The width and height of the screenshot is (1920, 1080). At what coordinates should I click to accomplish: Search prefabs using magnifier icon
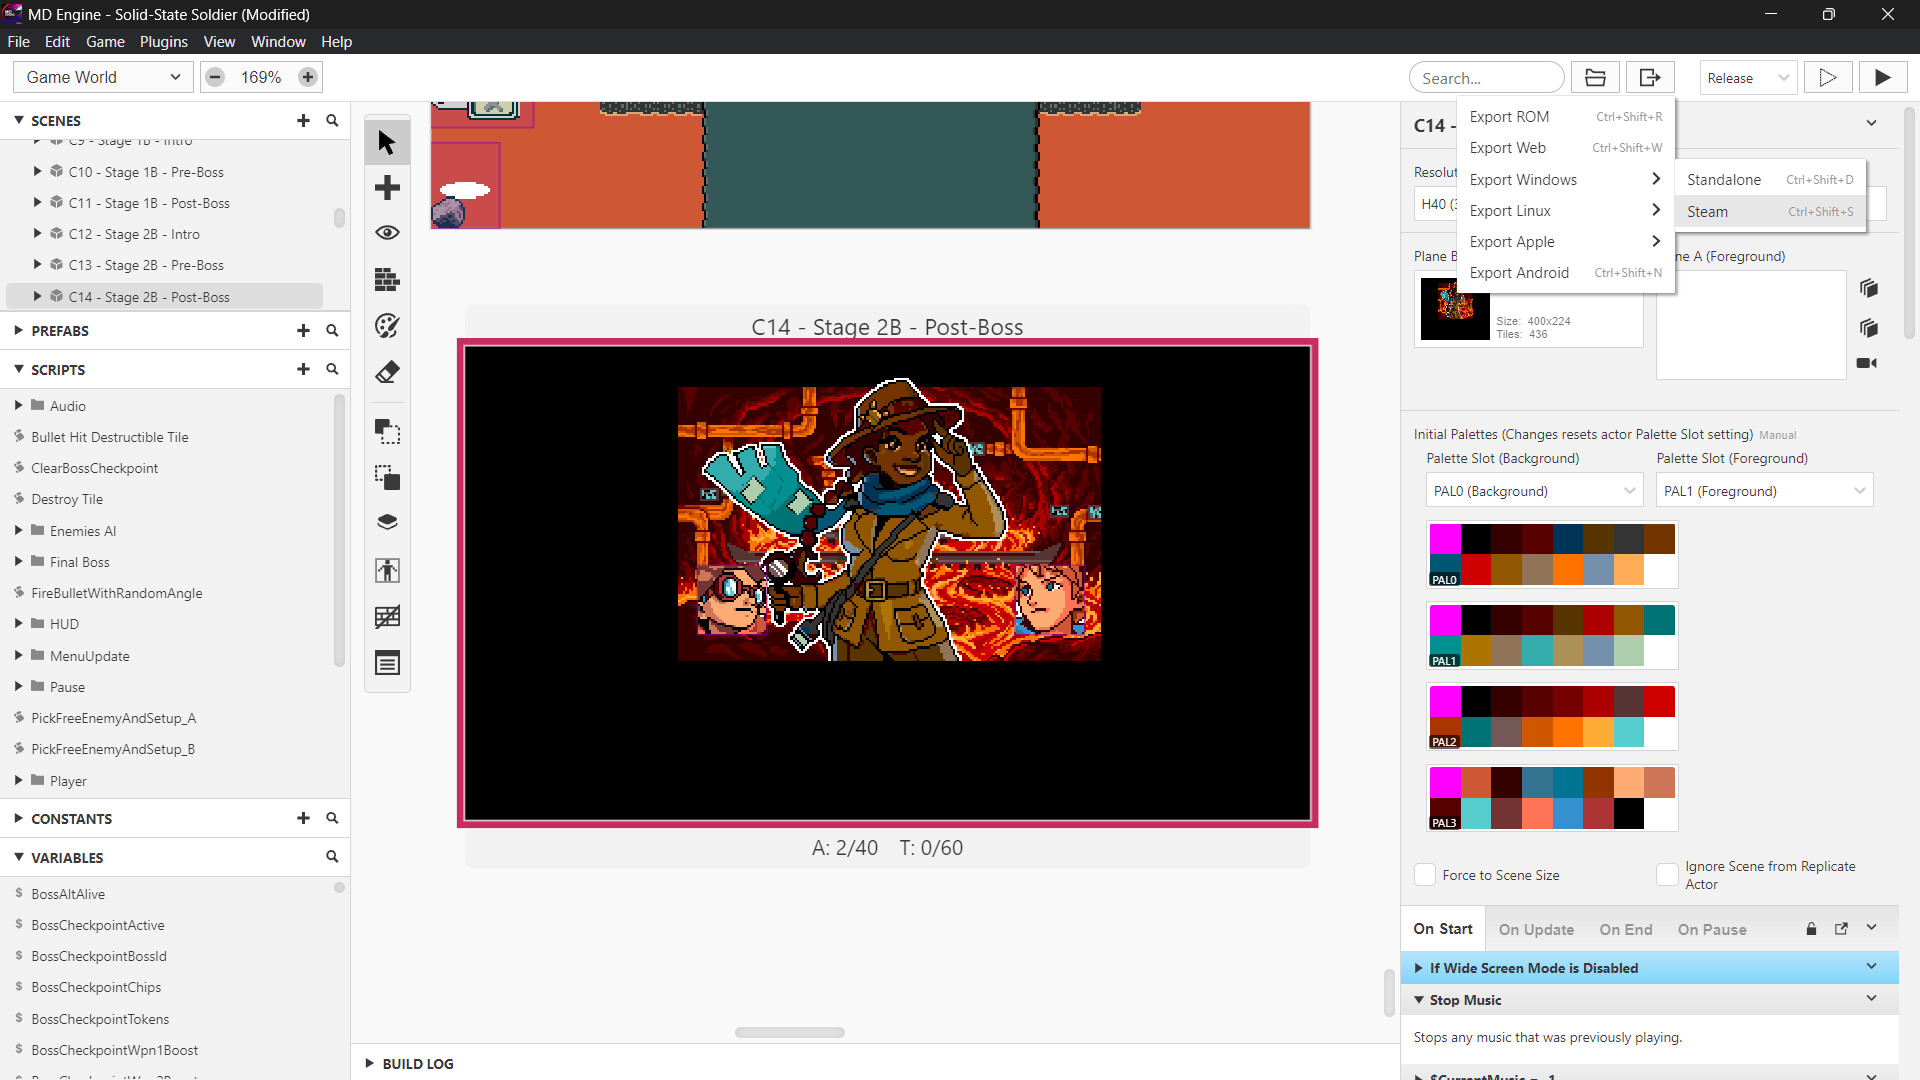pos(332,330)
